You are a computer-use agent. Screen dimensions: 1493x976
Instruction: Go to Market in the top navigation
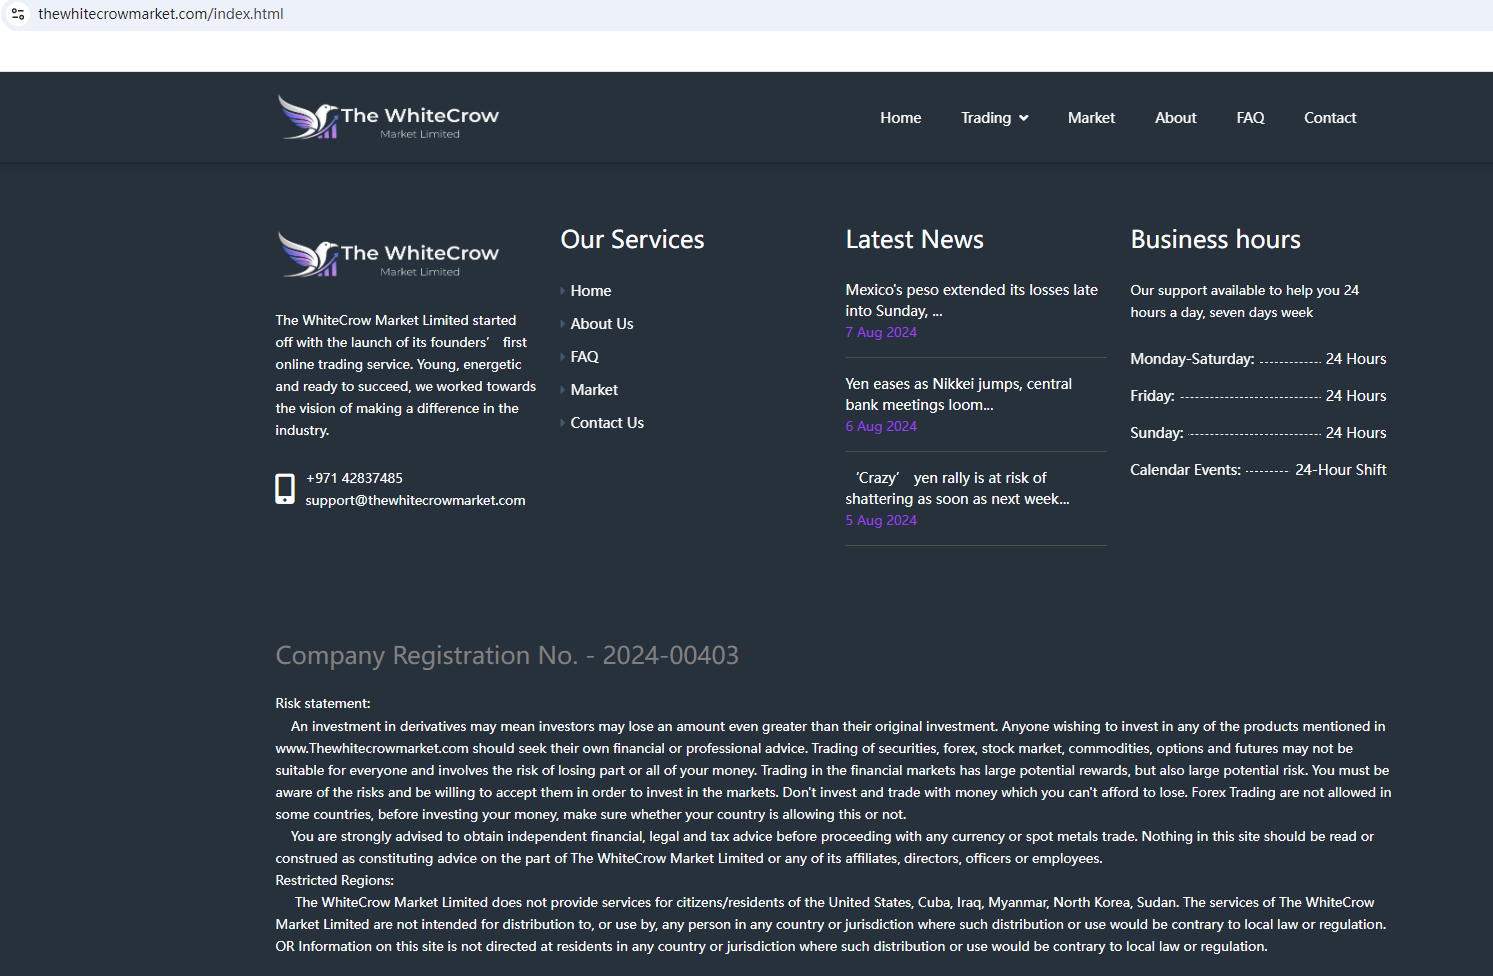1091,118
